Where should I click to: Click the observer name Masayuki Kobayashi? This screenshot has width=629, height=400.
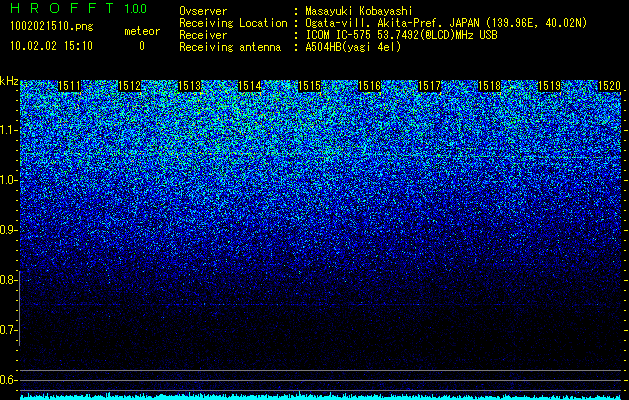click(359, 11)
